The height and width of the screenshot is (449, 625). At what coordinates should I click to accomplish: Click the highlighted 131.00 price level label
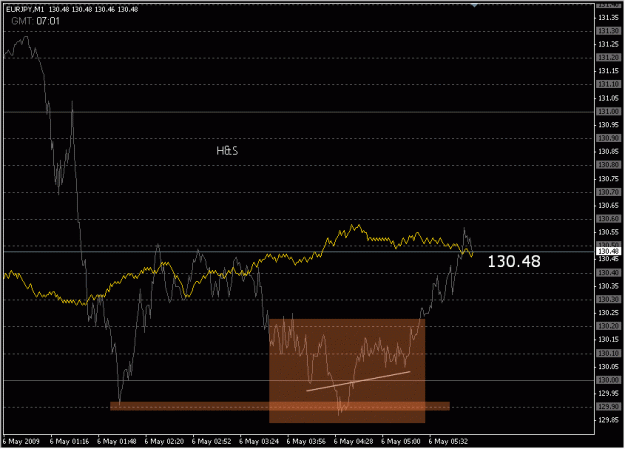[608, 112]
